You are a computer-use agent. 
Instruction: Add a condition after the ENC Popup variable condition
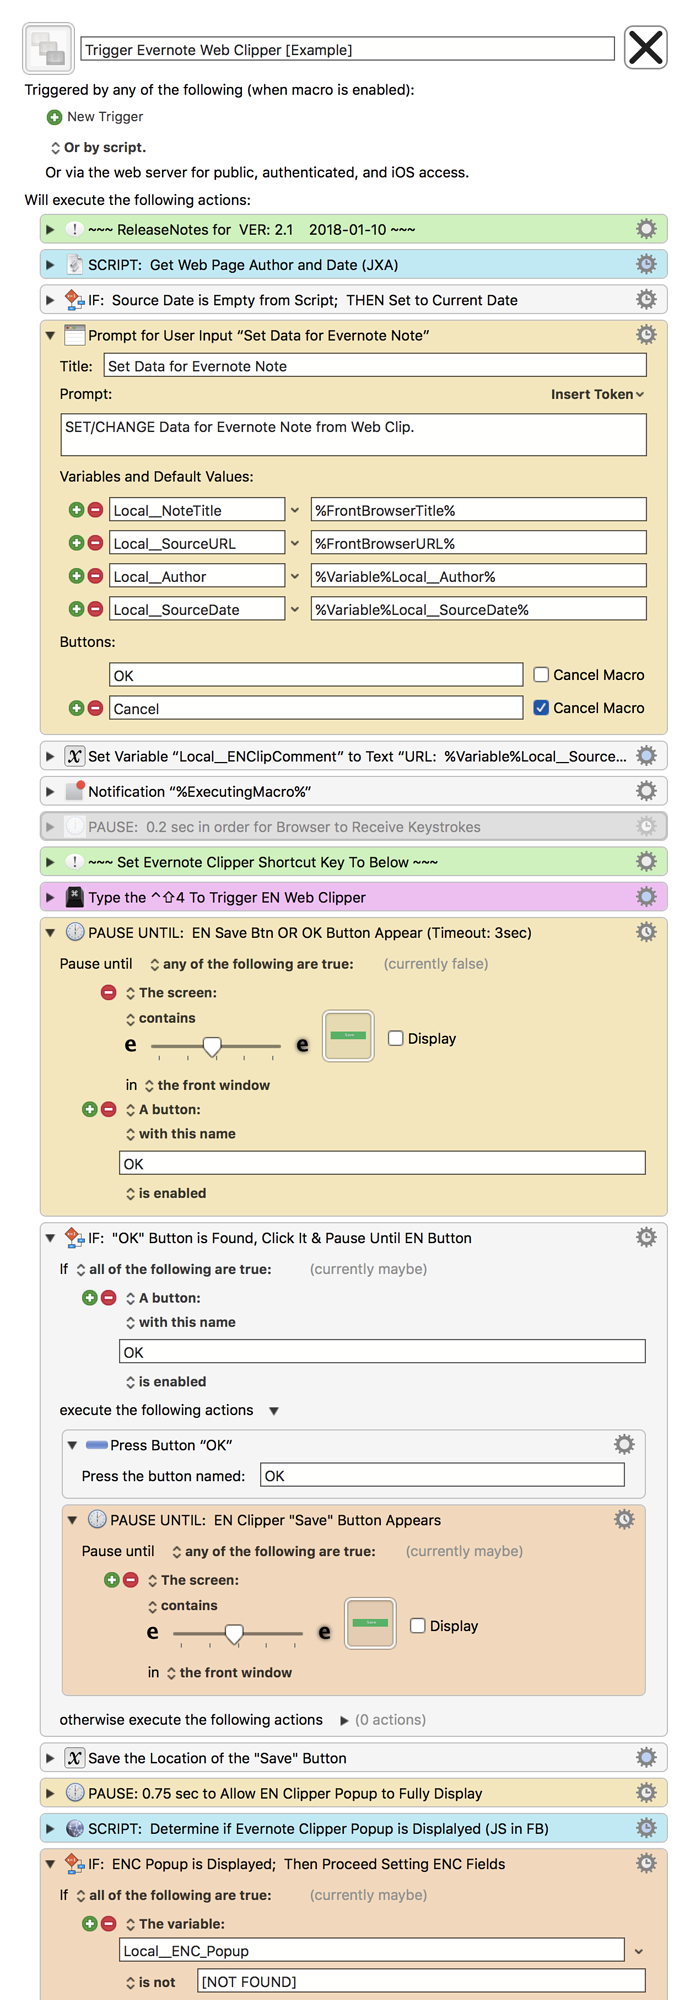pyautogui.click(x=89, y=1923)
